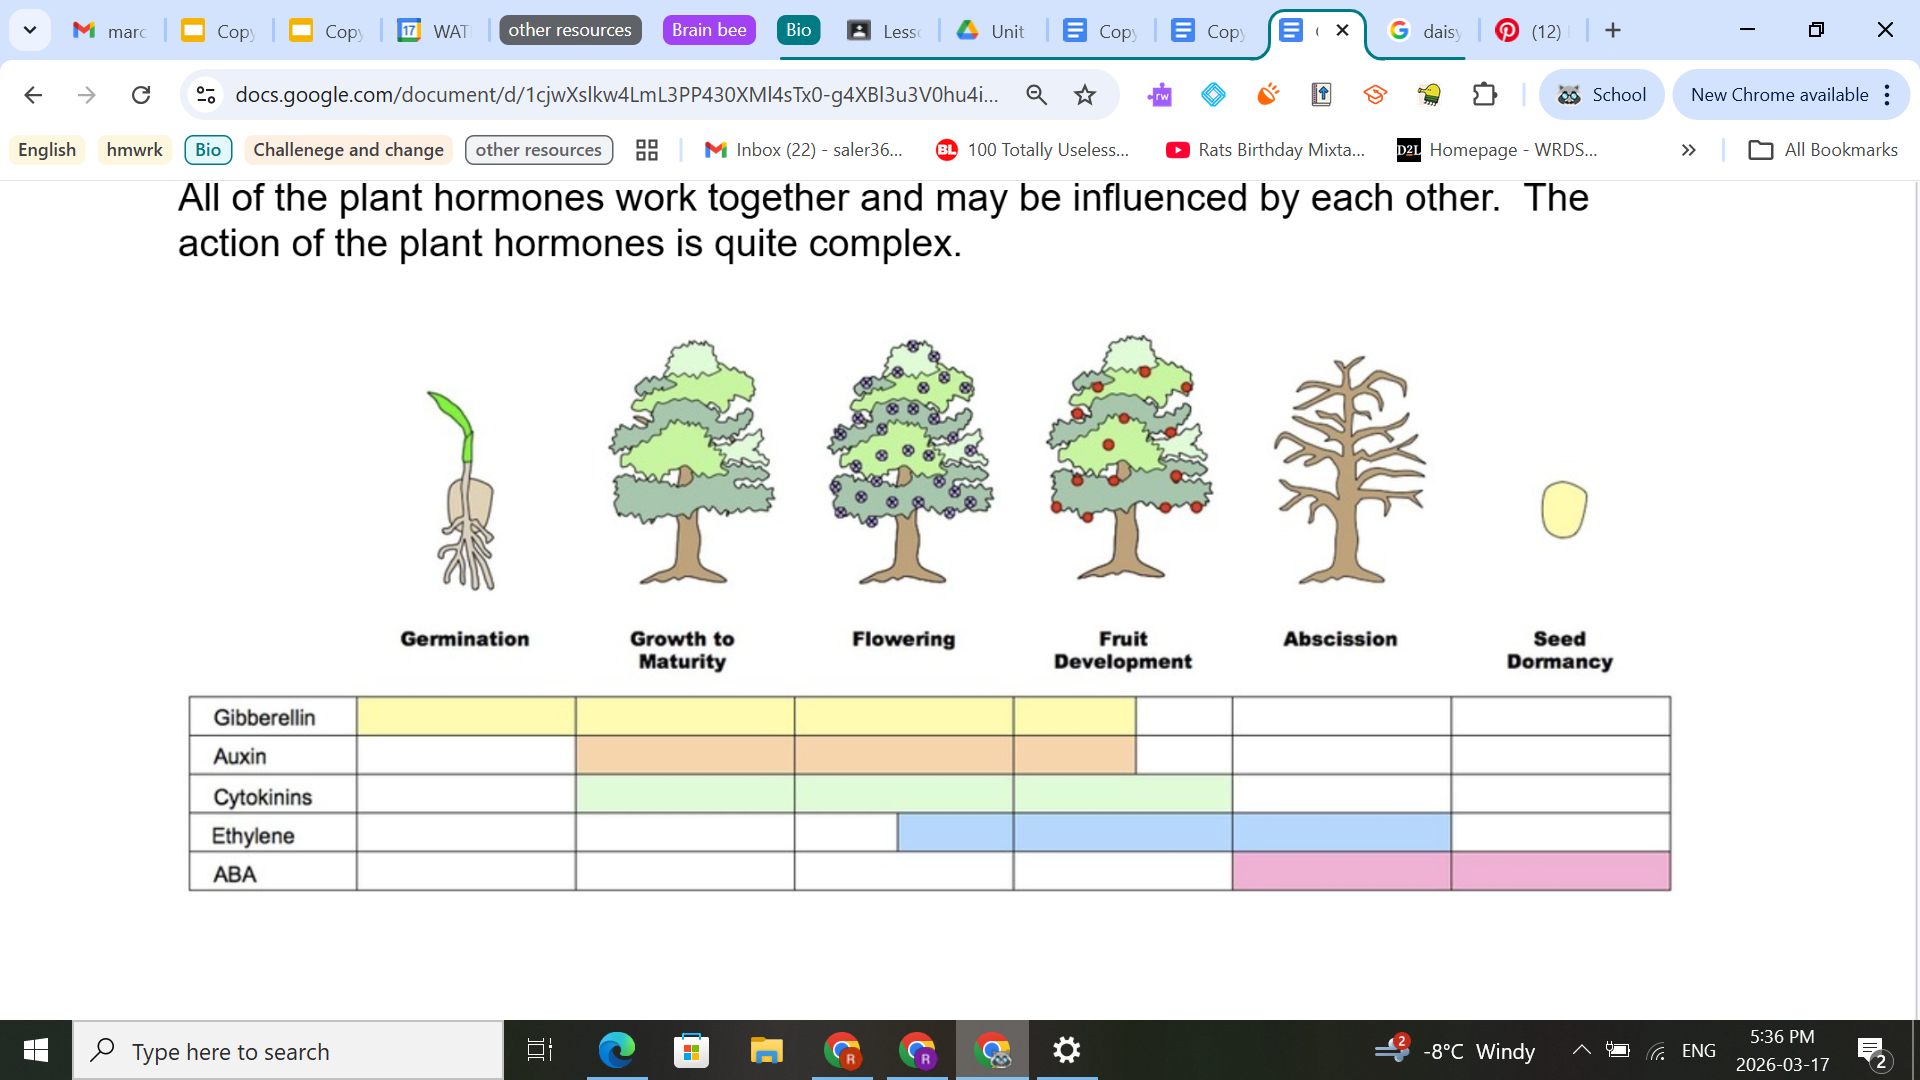Show hidden system tray icons

1581,1050
